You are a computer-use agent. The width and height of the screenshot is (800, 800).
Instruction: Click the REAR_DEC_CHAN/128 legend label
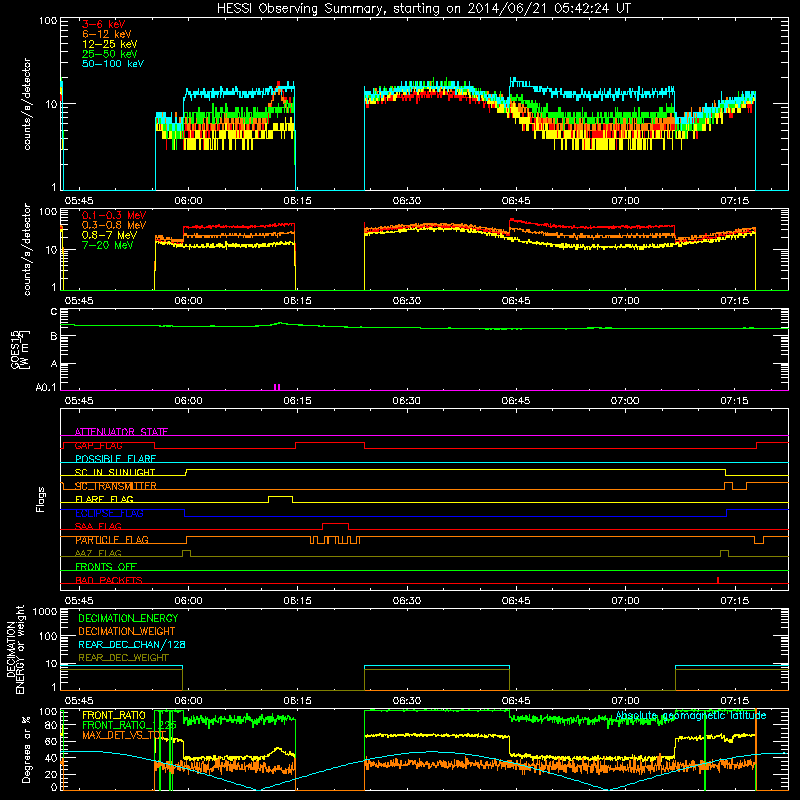[x=132, y=644]
